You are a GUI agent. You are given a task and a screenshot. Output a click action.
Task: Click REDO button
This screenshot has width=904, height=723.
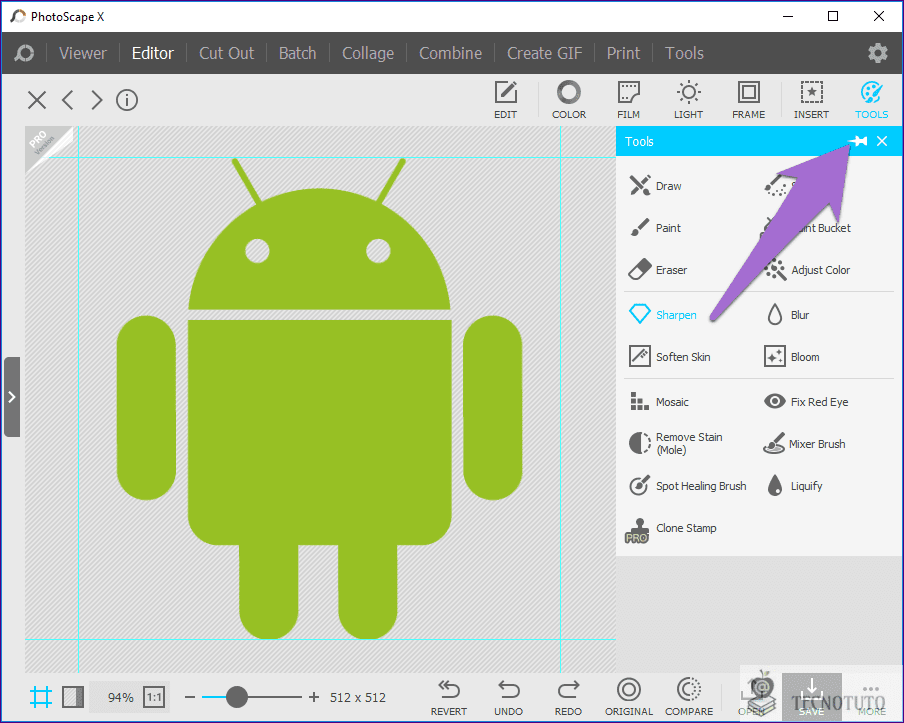[x=568, y=698]
